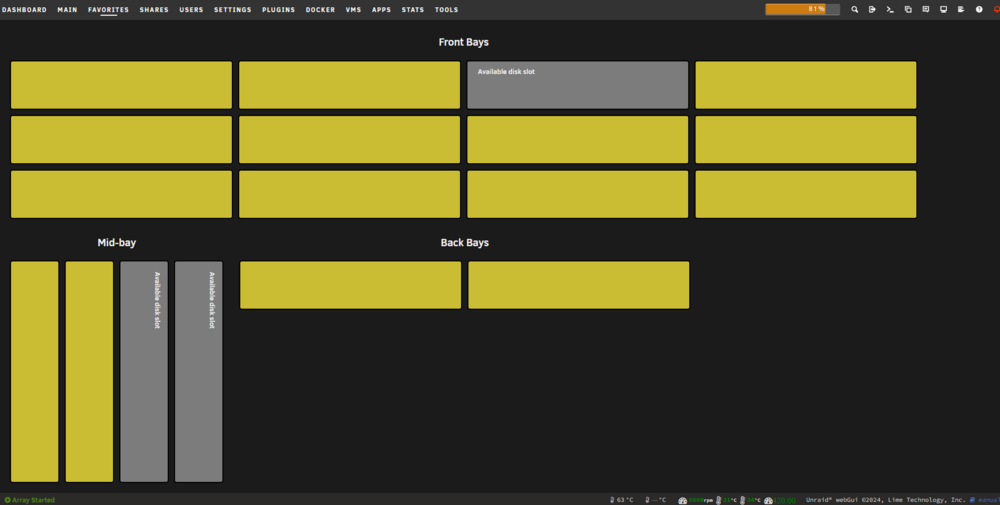Open the file manager icon
This screenshot has height=505, width=1000.
908,10
